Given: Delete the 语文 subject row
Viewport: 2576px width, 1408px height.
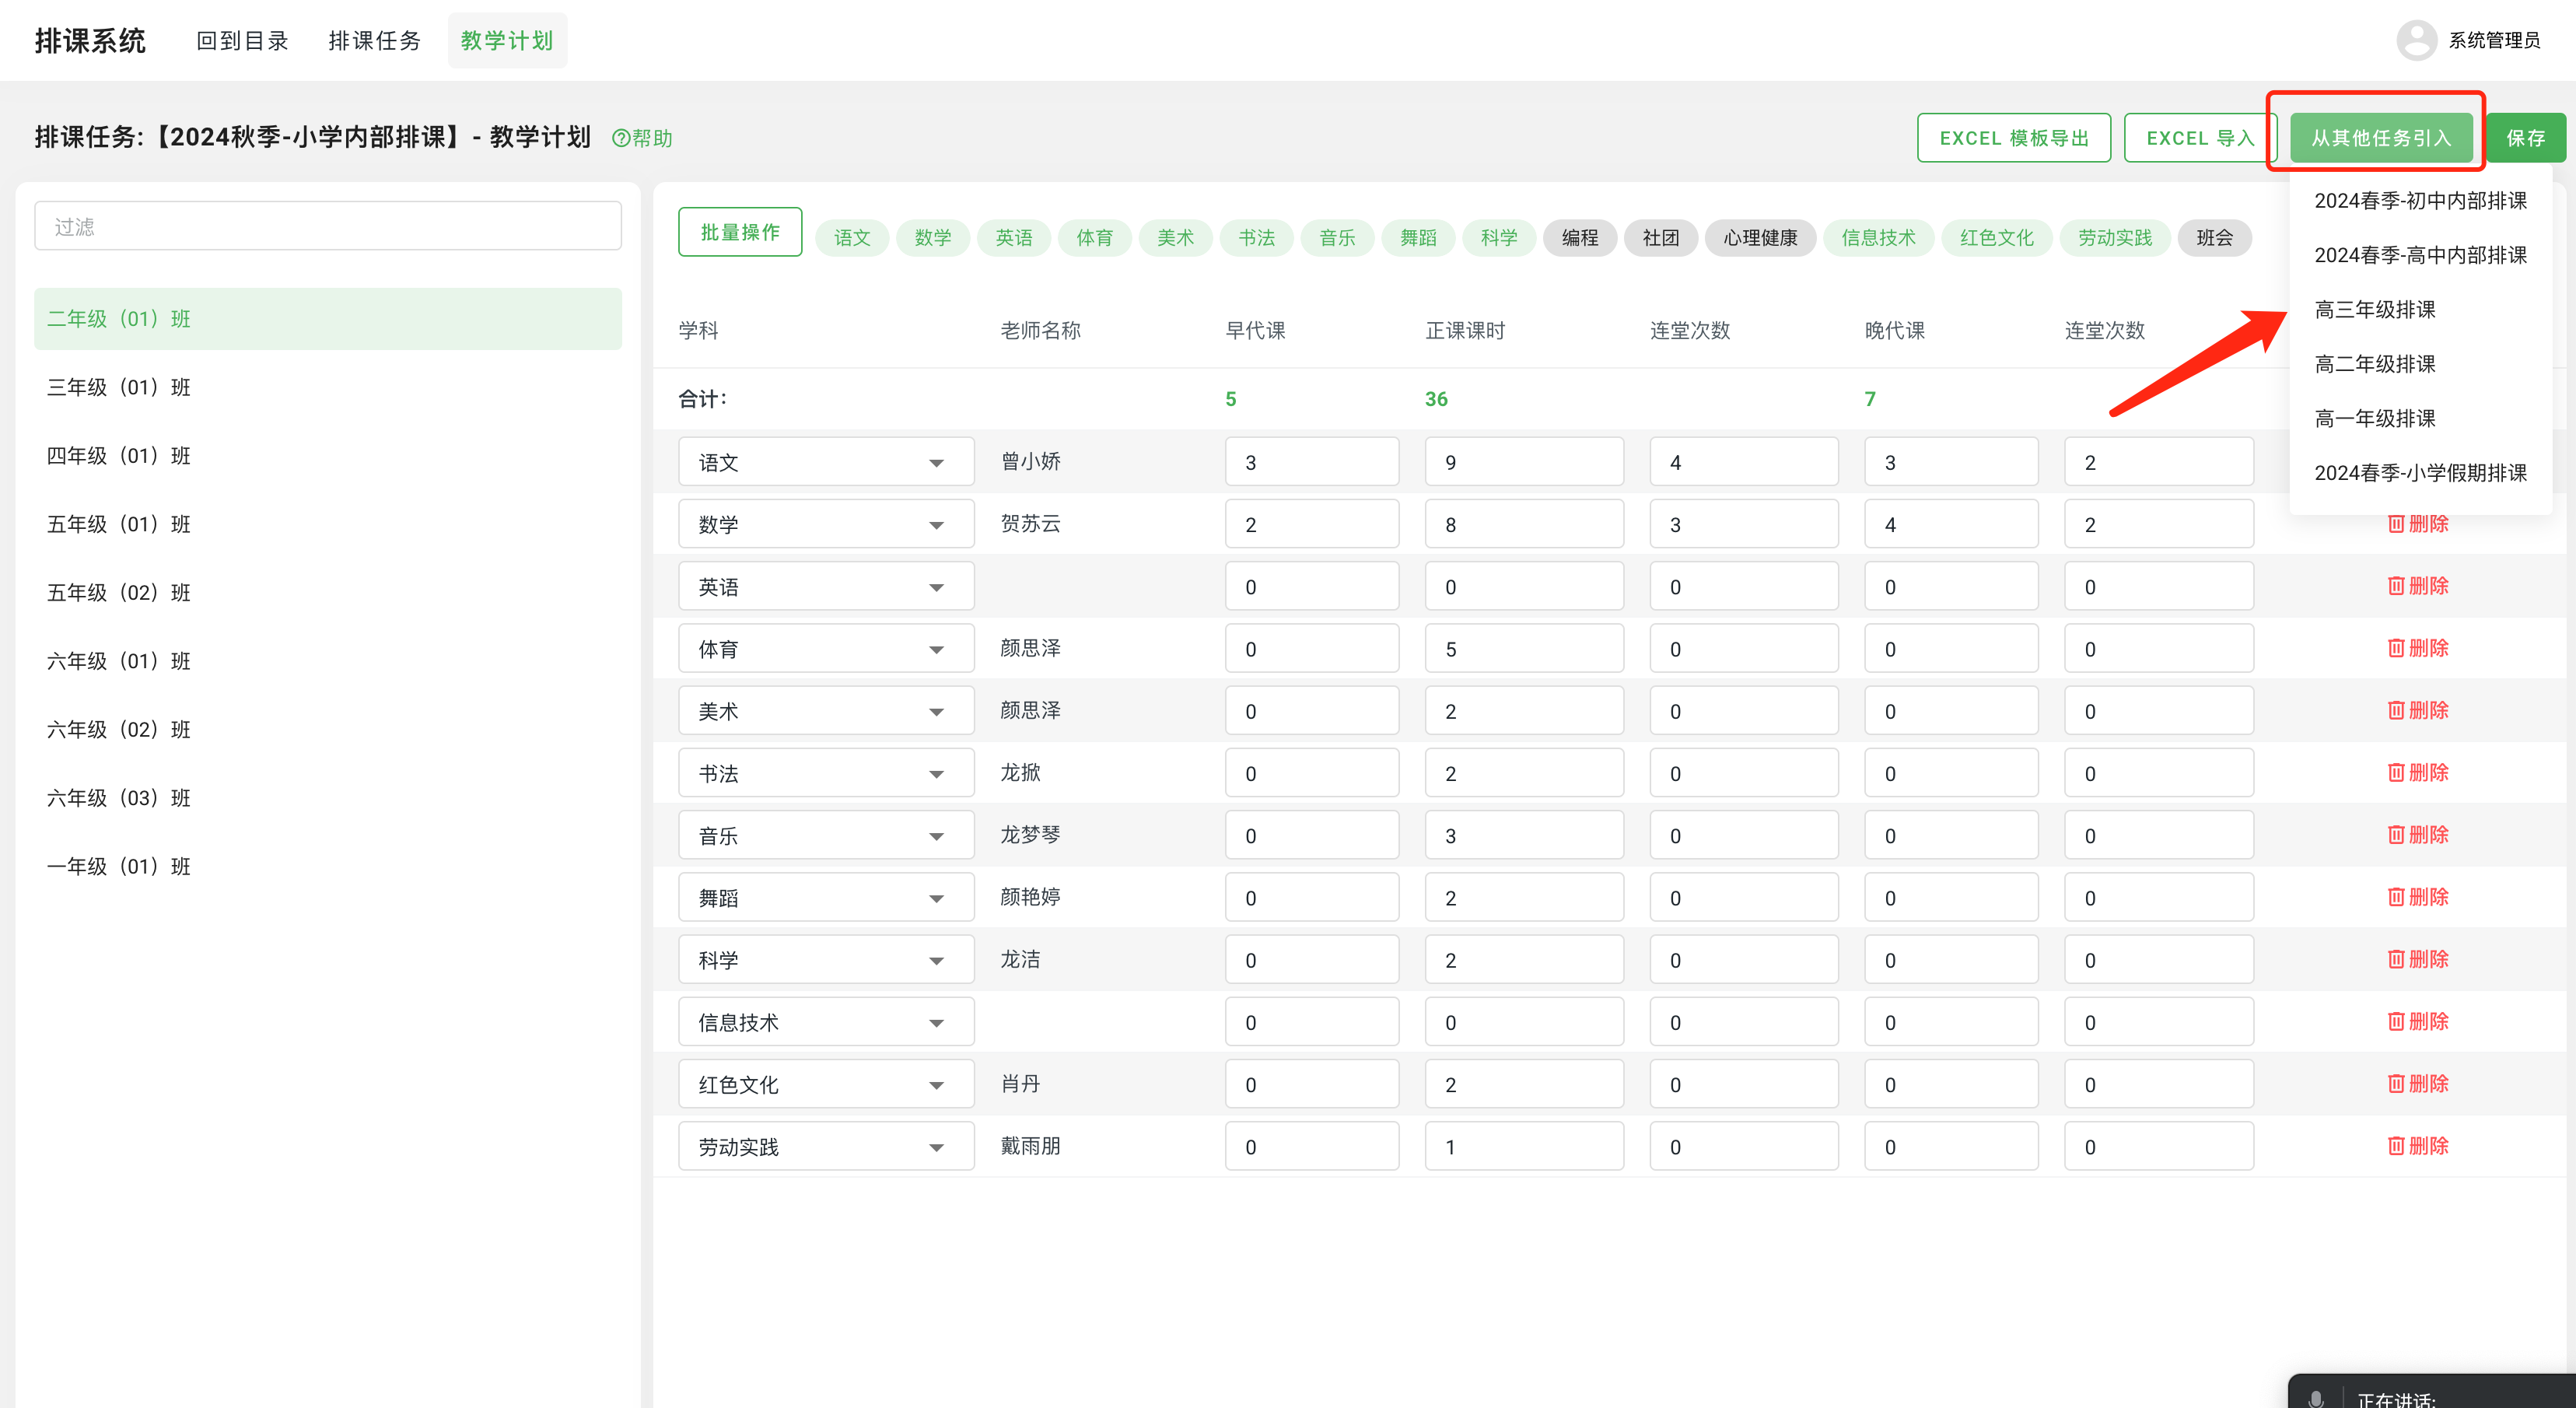Looking at the screenshot, I should pyautogui.click(x=2418, y=461).
